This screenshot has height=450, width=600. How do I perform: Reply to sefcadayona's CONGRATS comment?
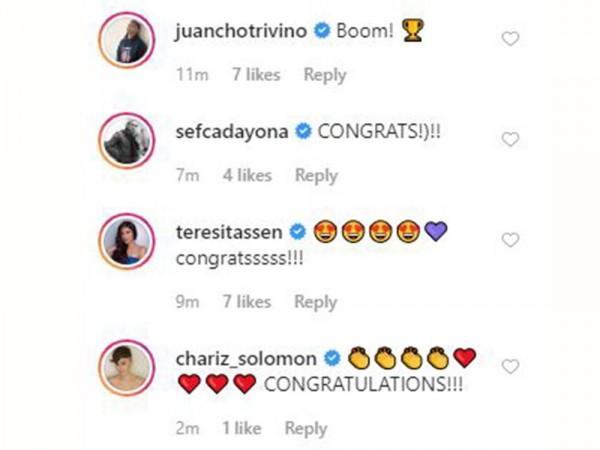[x=316, y=175]
